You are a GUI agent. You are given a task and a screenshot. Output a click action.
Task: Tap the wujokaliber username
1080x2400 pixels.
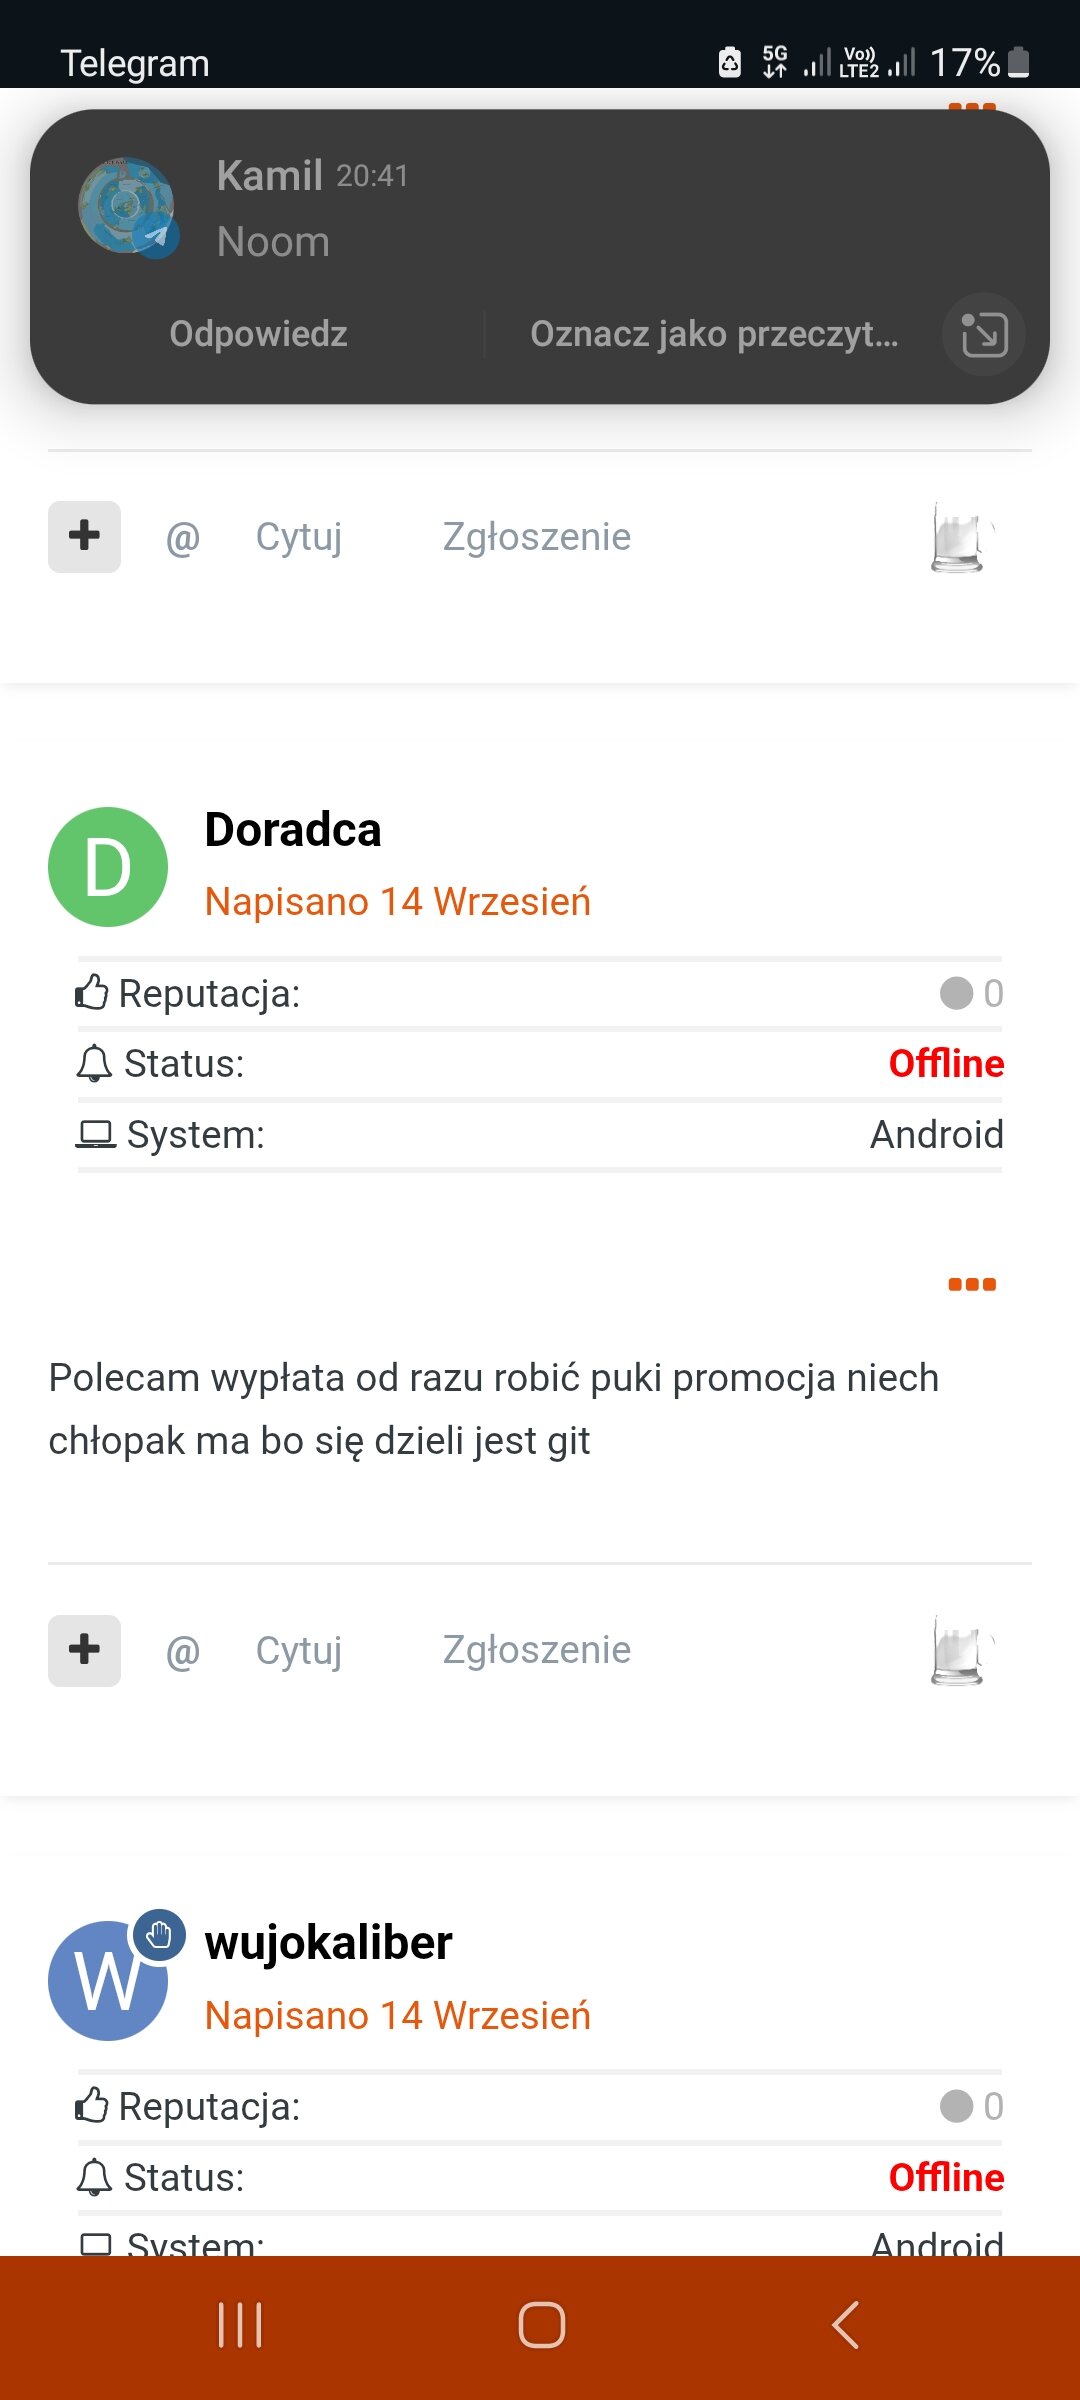329,1943
